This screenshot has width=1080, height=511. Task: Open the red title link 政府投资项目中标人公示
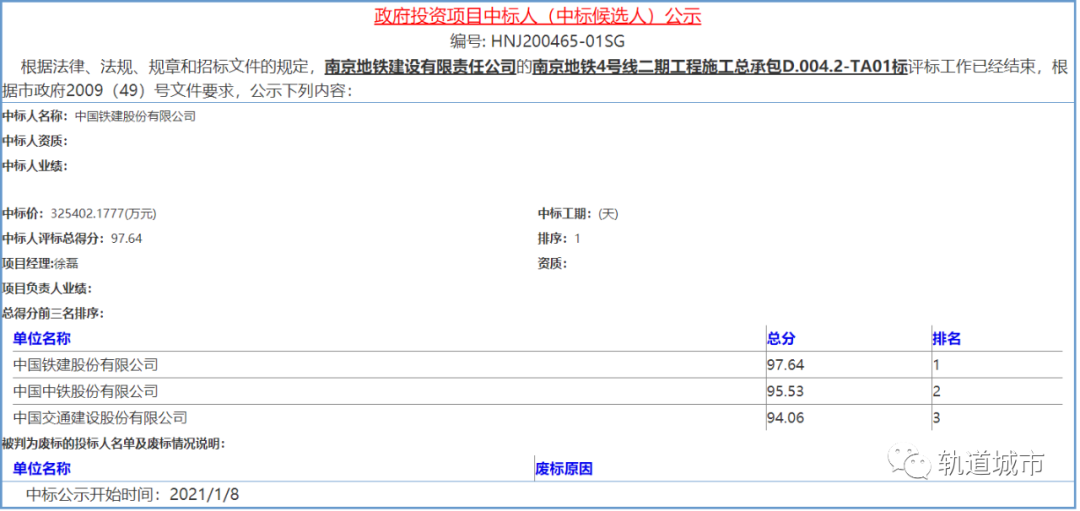[x=538, y=17]
